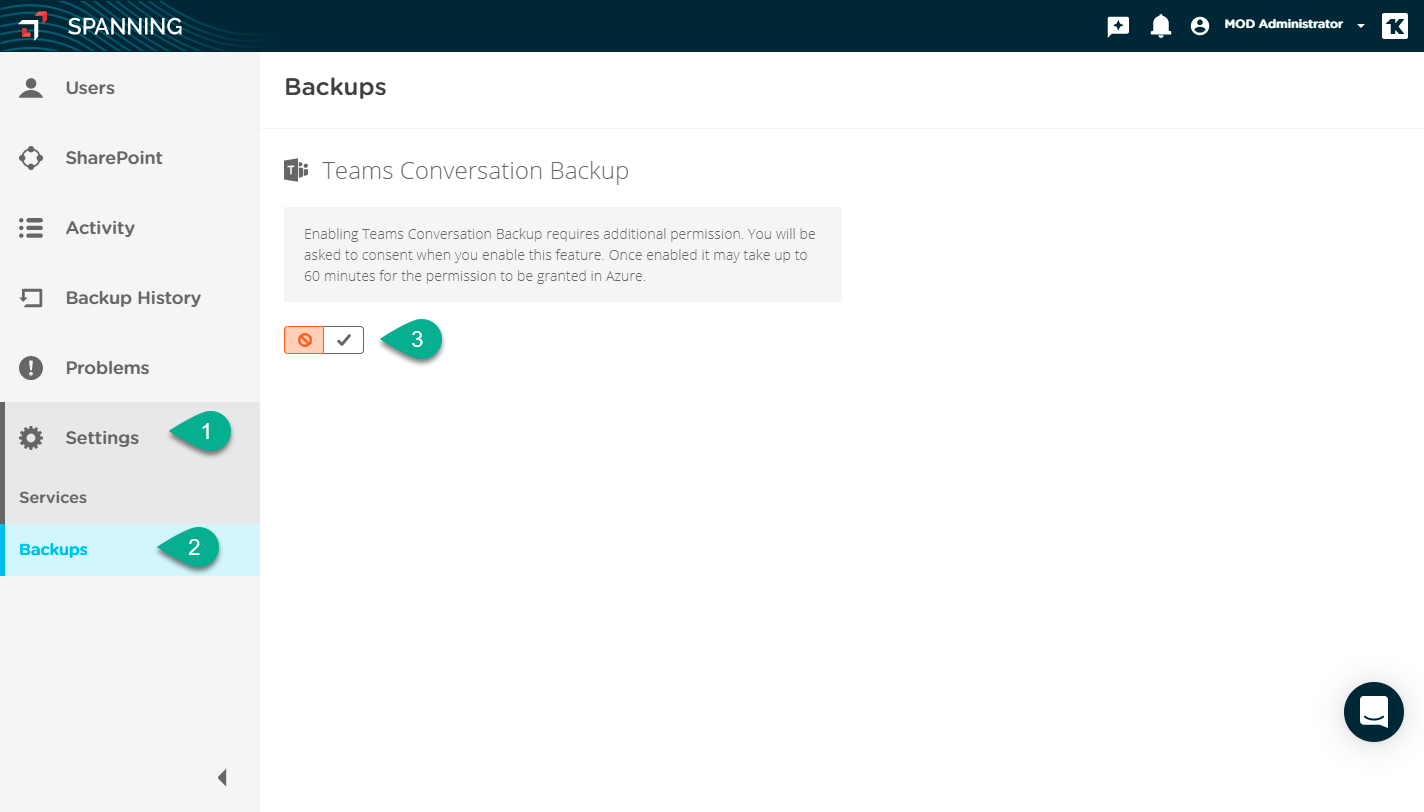Click the Spanning logo icon
This screenshot has width=1424, height=812.
(x=32, y=26)
